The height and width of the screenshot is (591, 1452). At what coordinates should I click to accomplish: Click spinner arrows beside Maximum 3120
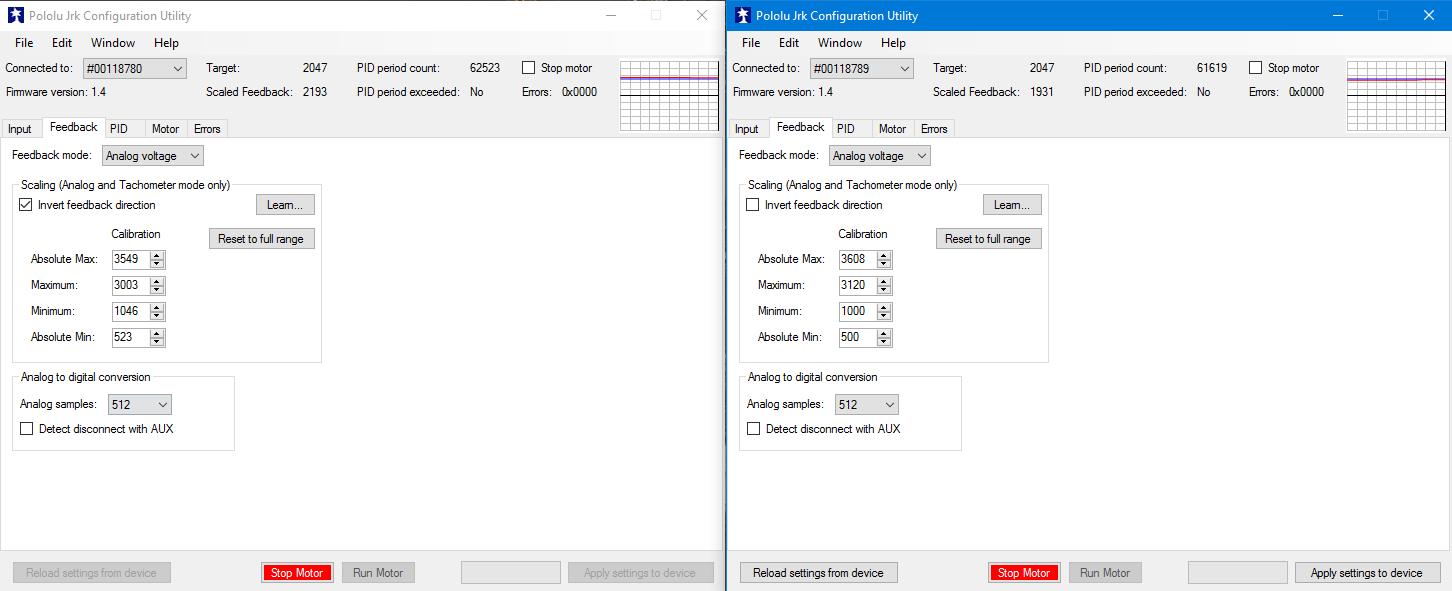[884, 285]
